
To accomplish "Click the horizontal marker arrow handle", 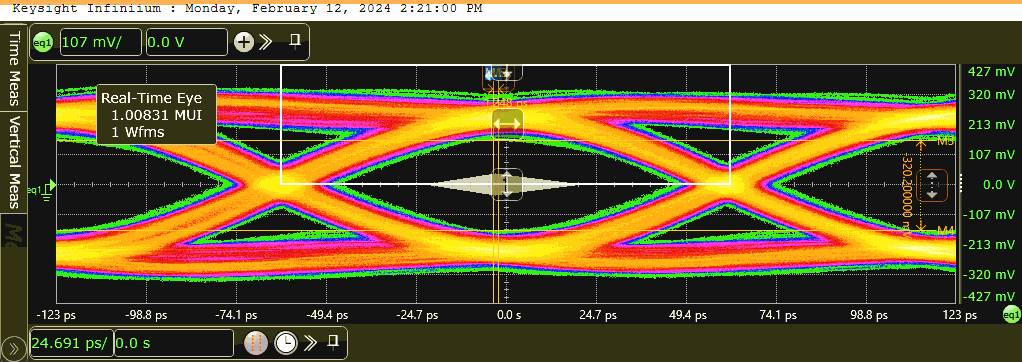I will coord(506,124).
